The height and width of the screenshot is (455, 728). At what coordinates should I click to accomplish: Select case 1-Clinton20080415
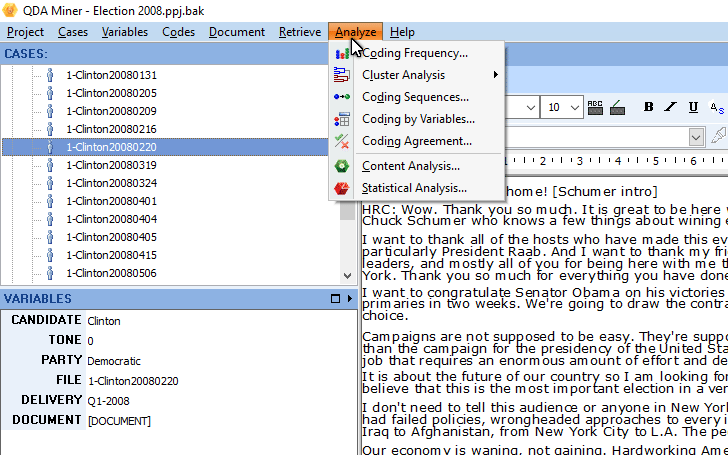point(111,255)
